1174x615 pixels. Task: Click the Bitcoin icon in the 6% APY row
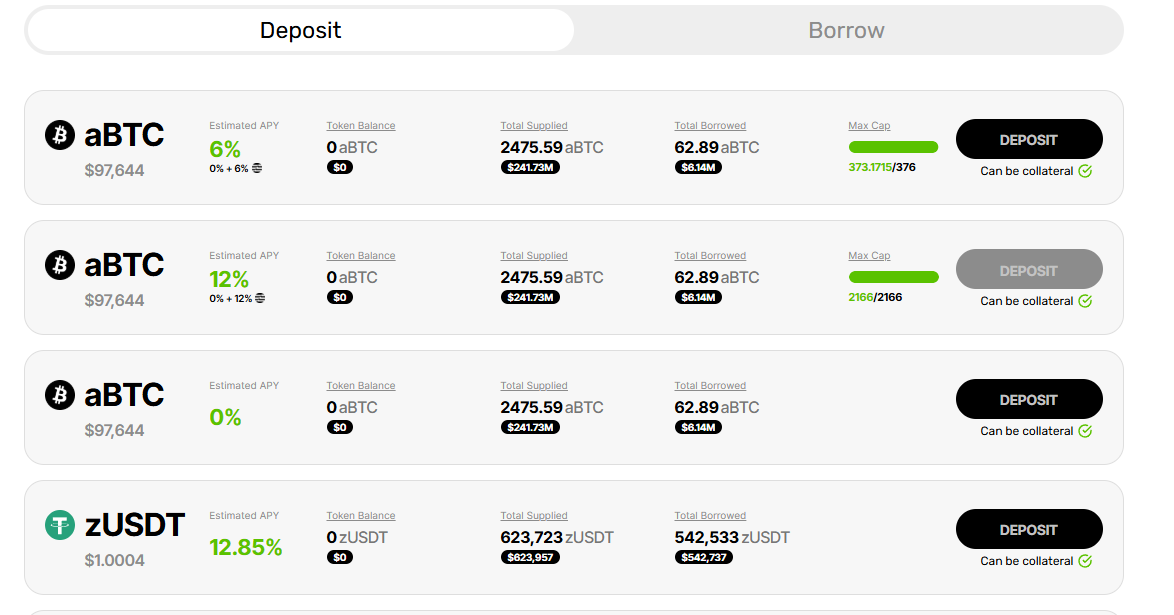click(60, 135)
